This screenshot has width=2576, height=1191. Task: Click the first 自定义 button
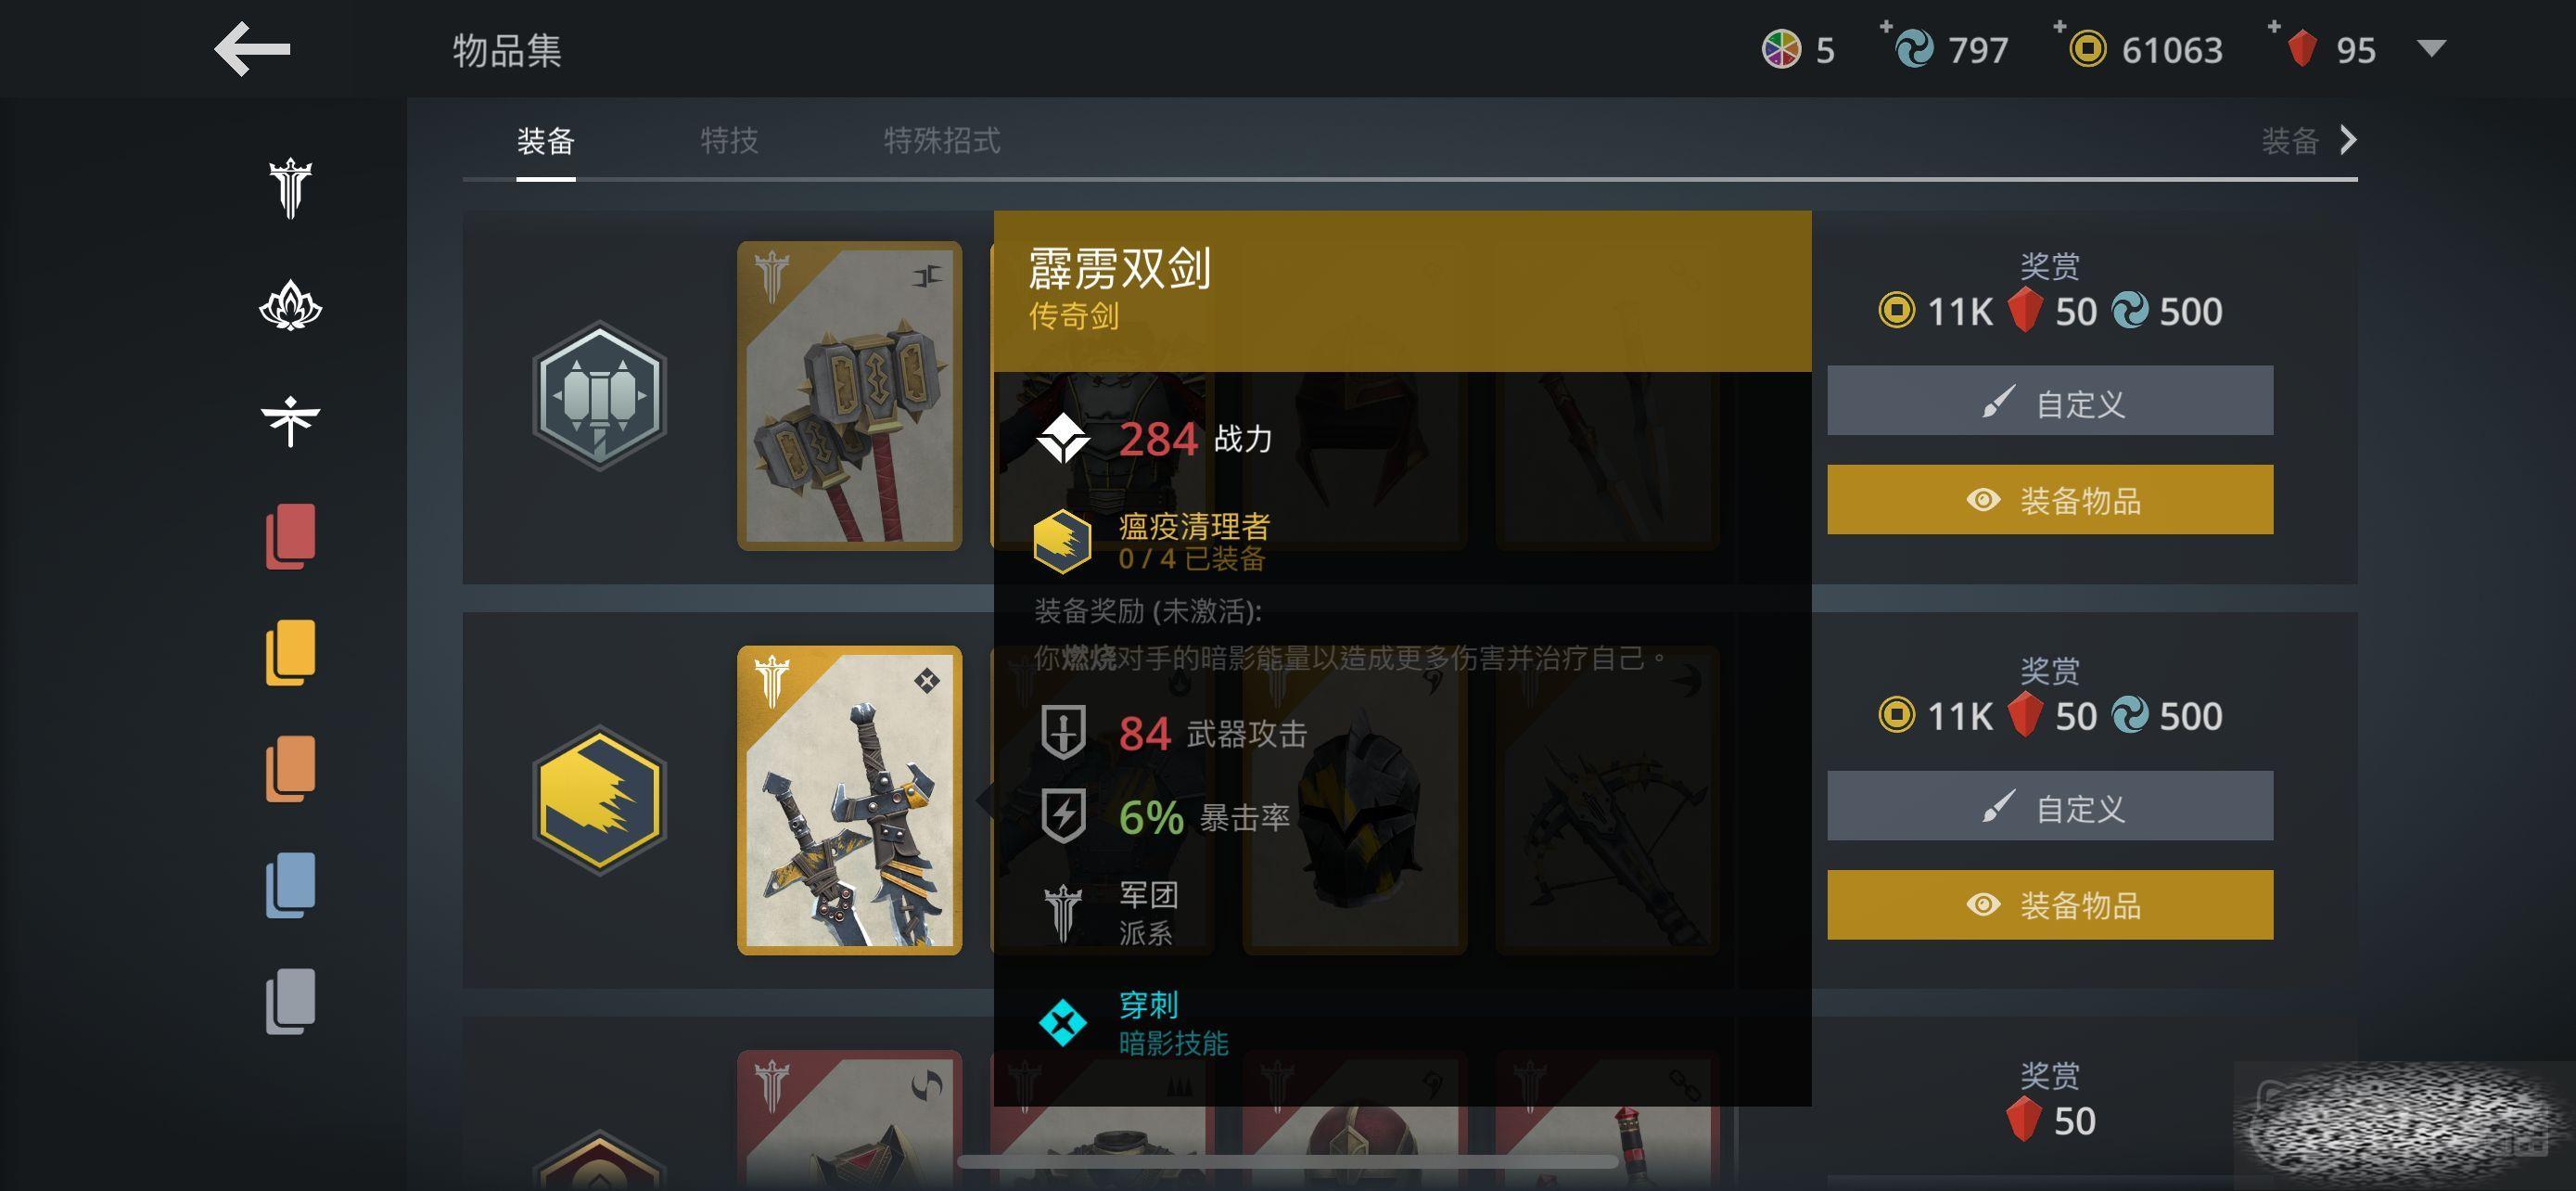pos(2050,401)
